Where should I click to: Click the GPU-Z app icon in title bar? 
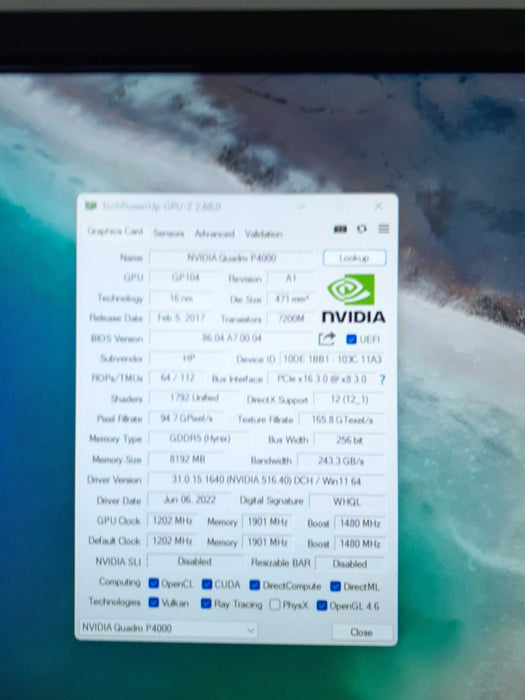point(91,206)
